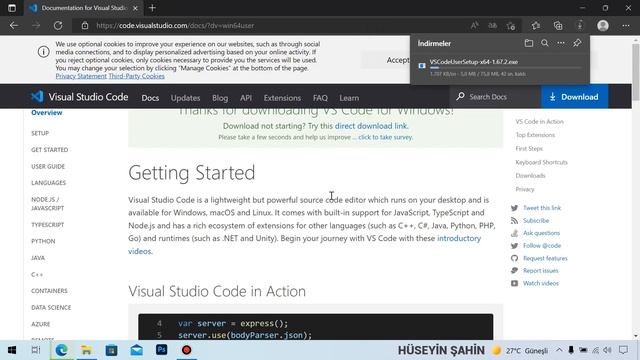Screen dimensions: 640x360
Task: Reload the page with refresh icon
Action: [58, 26]
